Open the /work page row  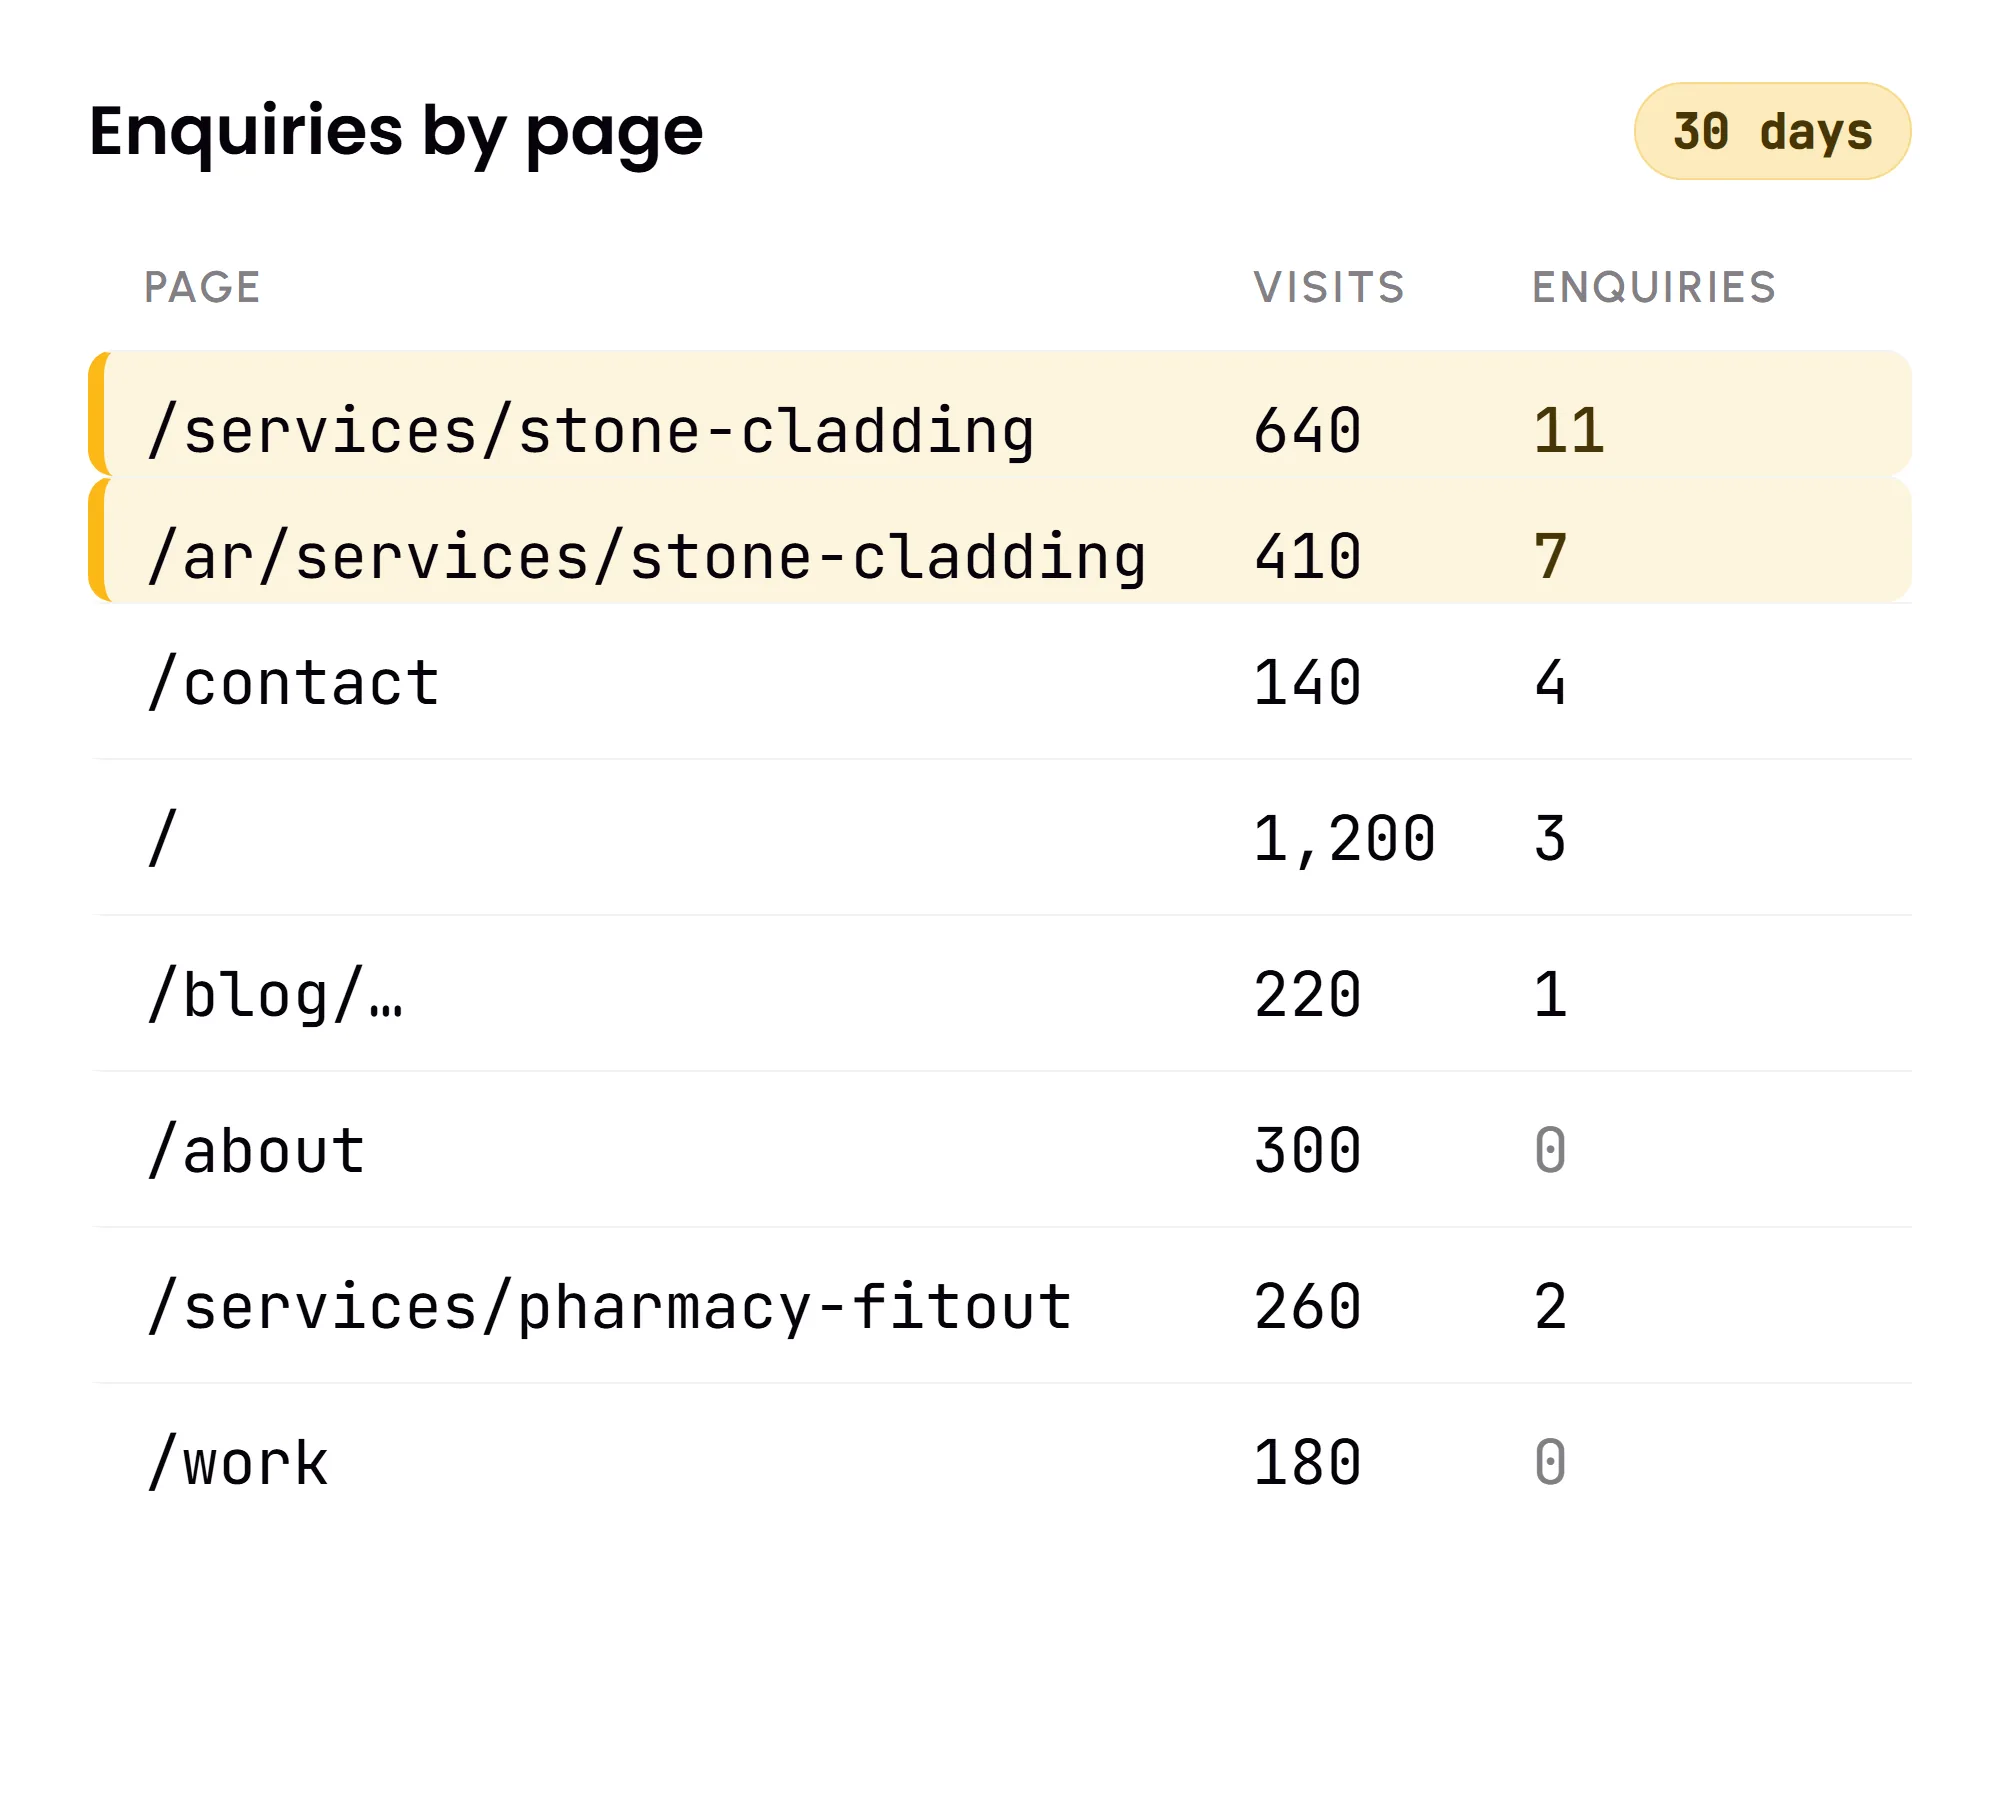click(1000, 1462)
